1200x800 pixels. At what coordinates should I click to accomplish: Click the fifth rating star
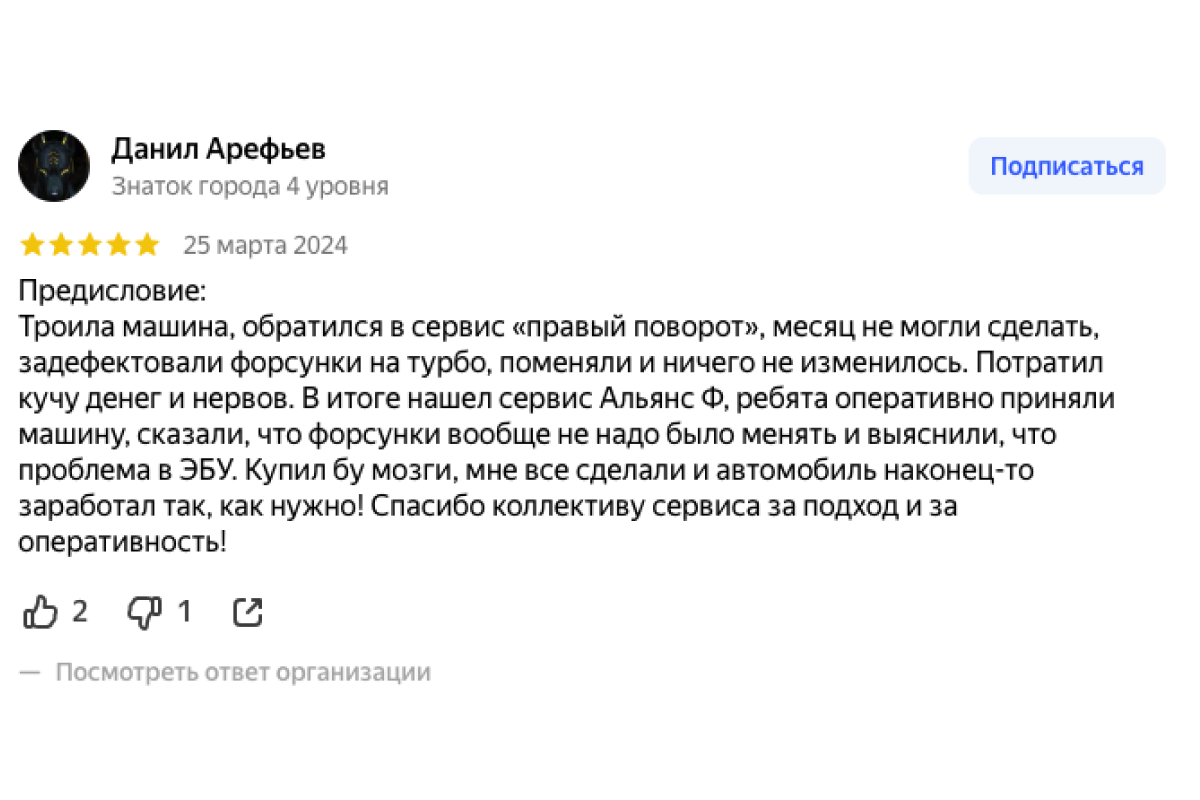pyautogui.click(x=147, y=245)
